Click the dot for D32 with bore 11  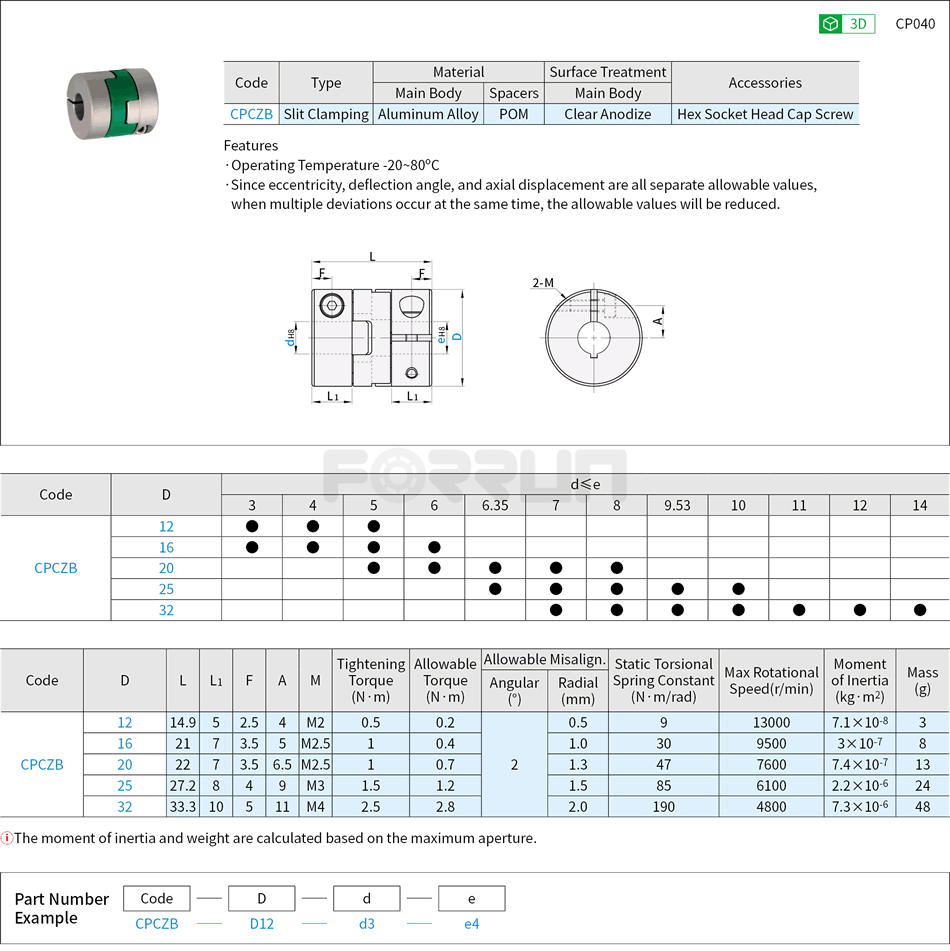click(799, 610)
